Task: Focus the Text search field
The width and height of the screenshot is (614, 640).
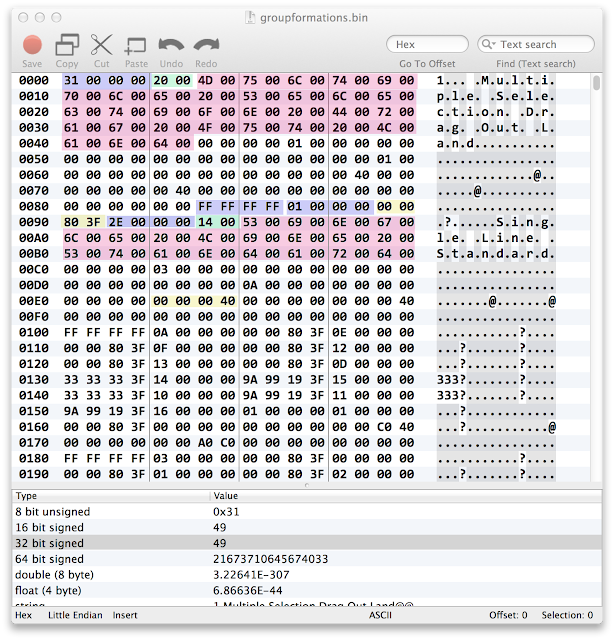Action: click(536, 44)
